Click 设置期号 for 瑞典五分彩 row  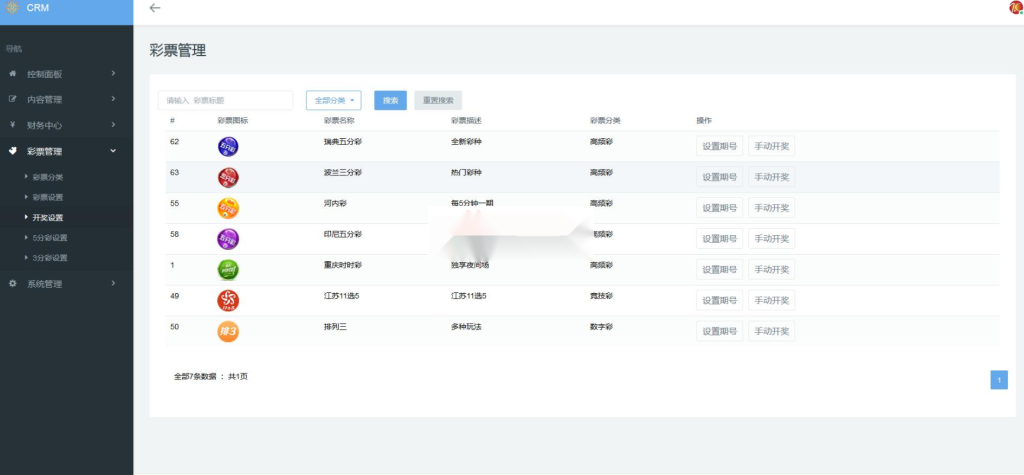point(720,147)
